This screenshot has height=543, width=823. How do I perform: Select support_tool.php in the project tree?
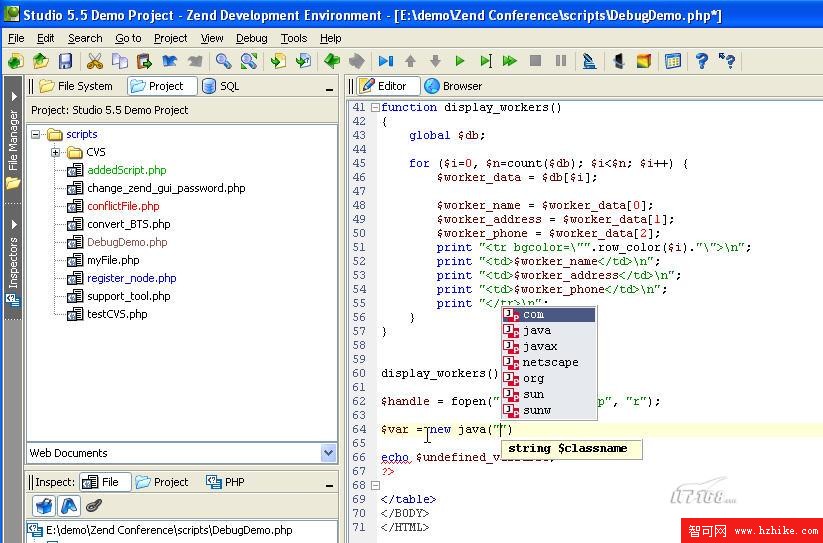[x=129, y=296]
